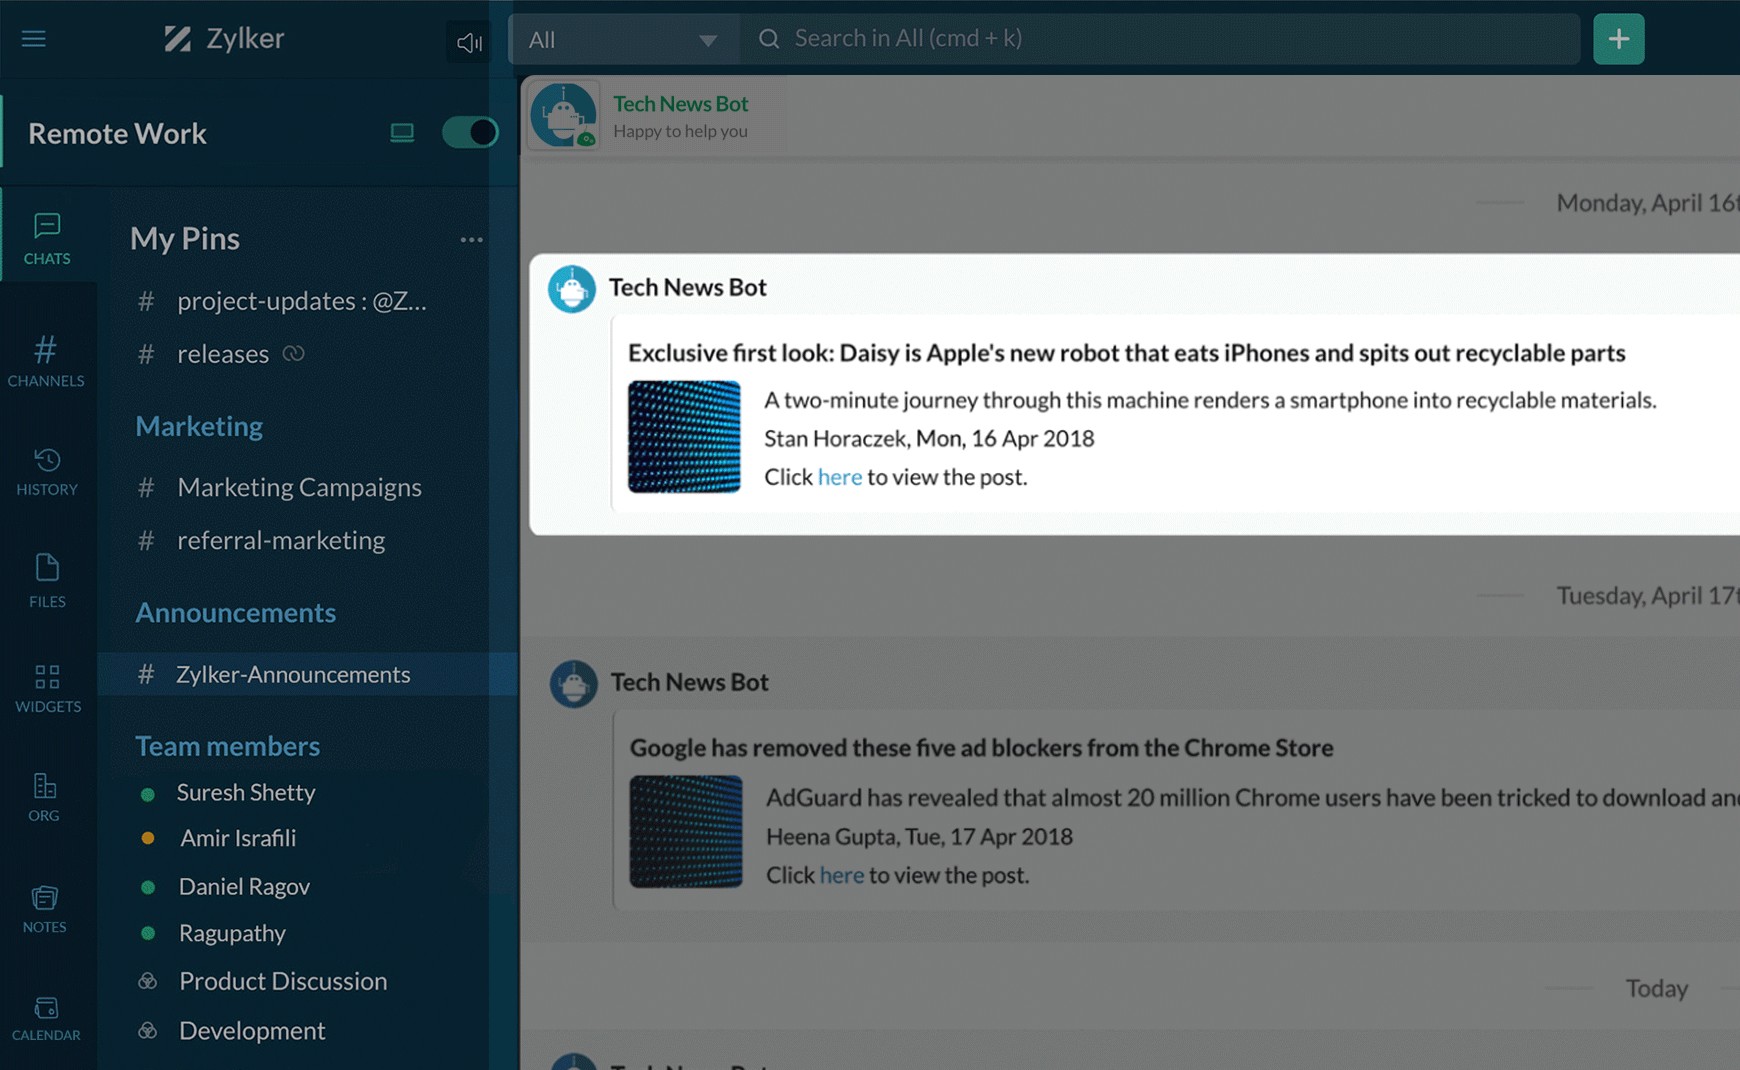The width and height of the screenshot is (1740, 1070).
Task: Click the monitor icon next to Remote Work
Action: 401,131
